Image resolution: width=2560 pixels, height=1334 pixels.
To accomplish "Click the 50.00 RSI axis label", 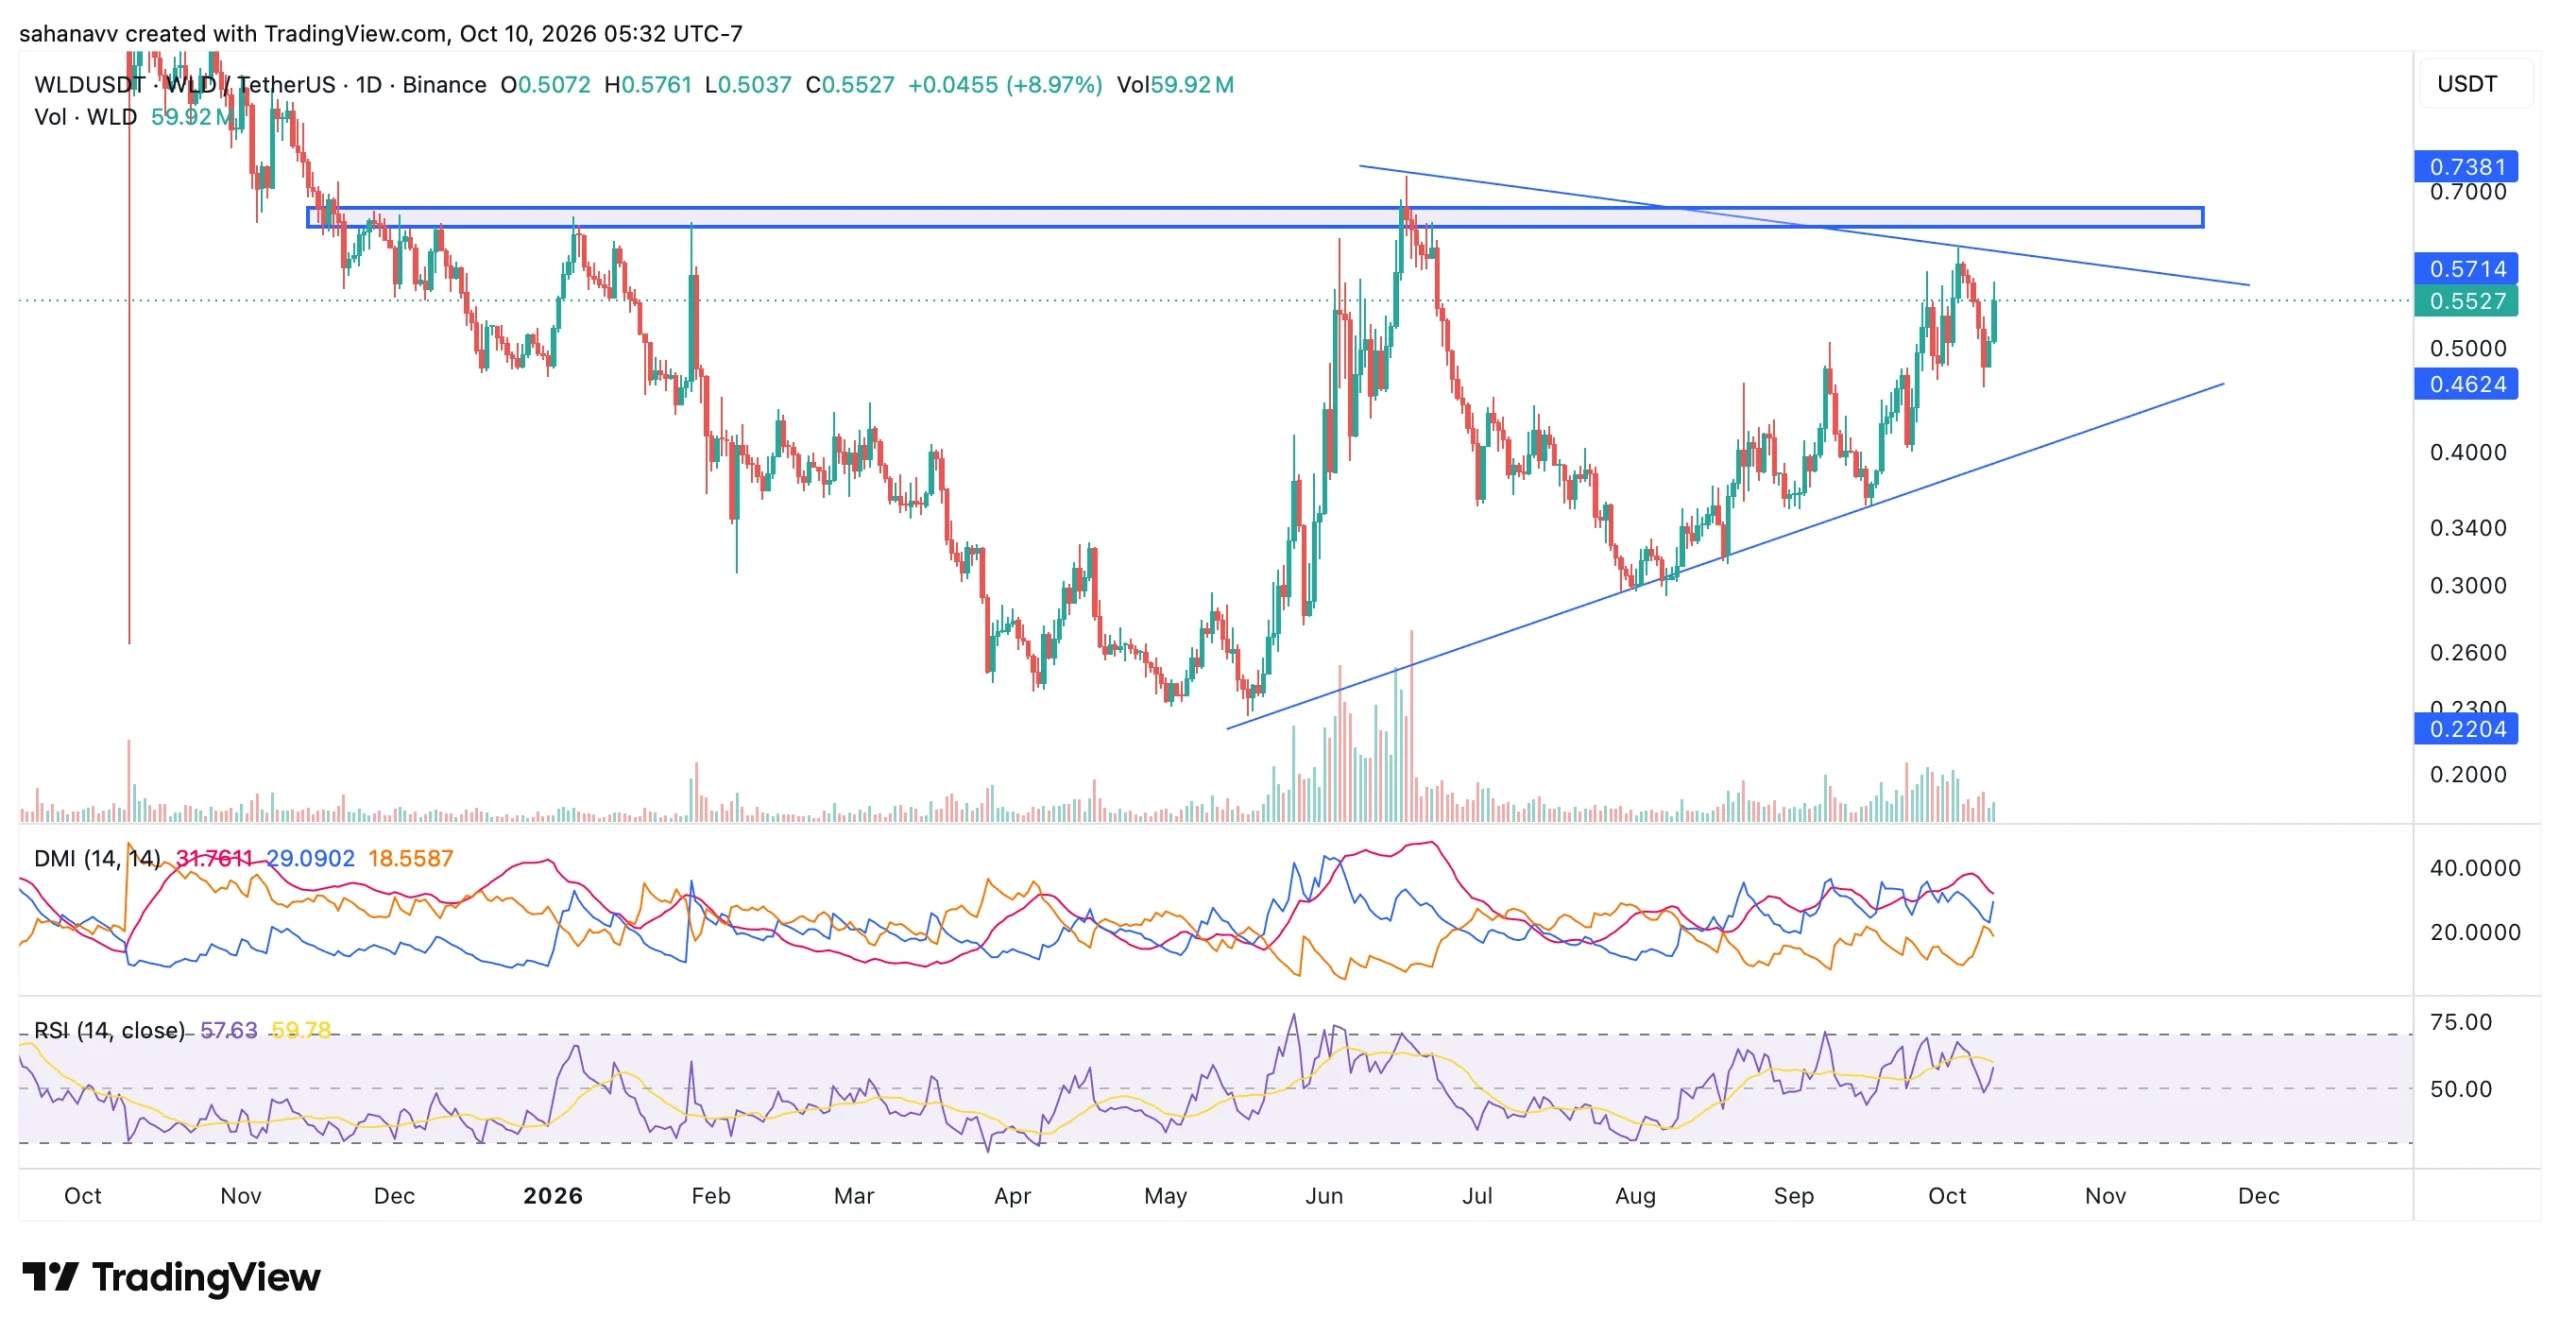I will tap(2461, 1089).
